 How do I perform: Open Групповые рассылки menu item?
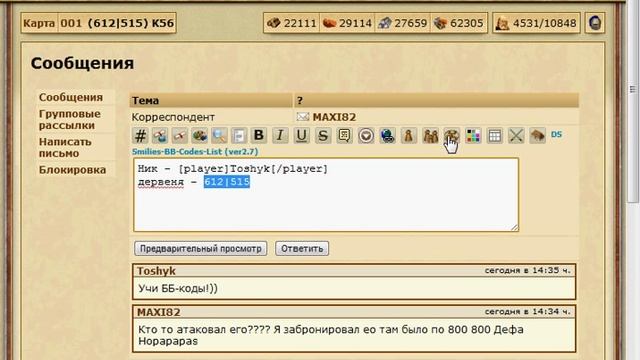[x=70, y=120]
